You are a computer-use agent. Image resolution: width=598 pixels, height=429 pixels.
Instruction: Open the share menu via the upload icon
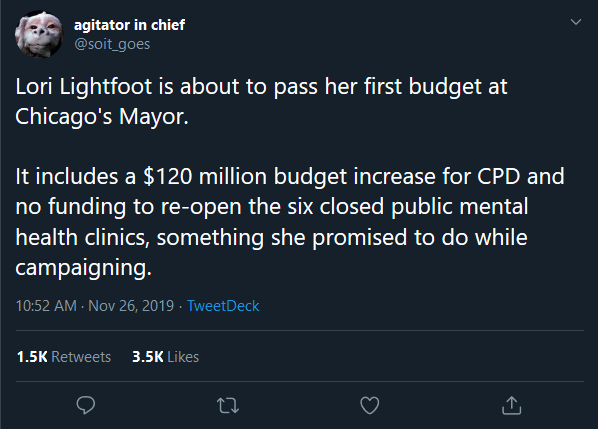[x=511, y=405]
